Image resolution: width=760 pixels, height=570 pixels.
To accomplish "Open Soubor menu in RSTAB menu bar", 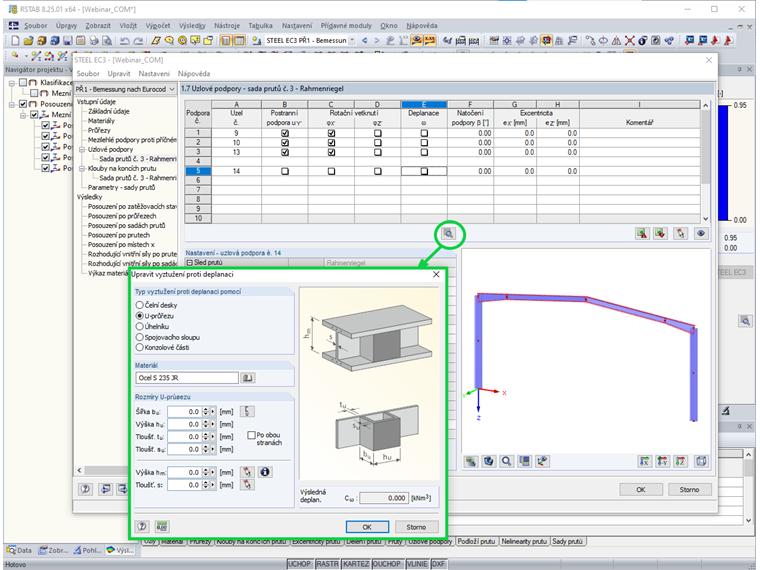I will click(x=35, y=25).
